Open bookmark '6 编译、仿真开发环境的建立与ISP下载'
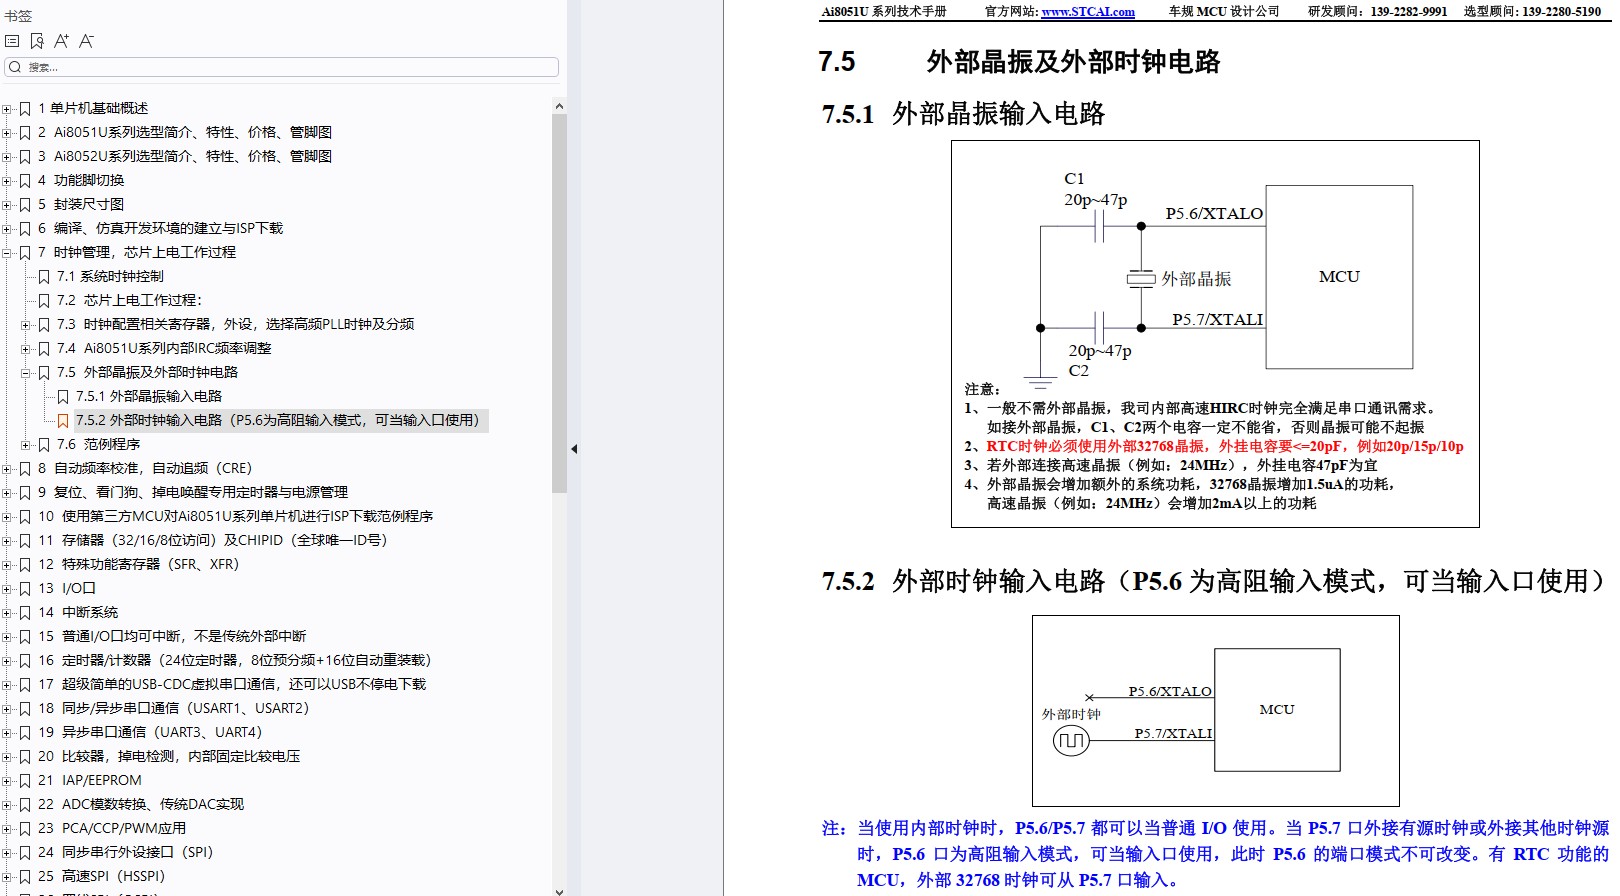Viewport: 1620px width, 896px height. click(x=160, y=228)
